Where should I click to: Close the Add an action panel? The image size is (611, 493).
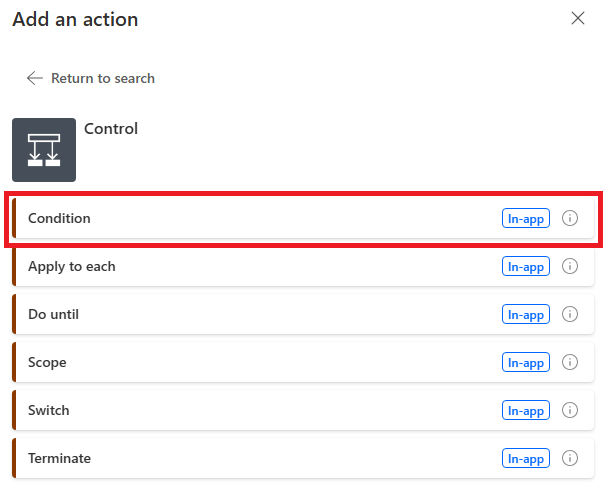(577, 18)
